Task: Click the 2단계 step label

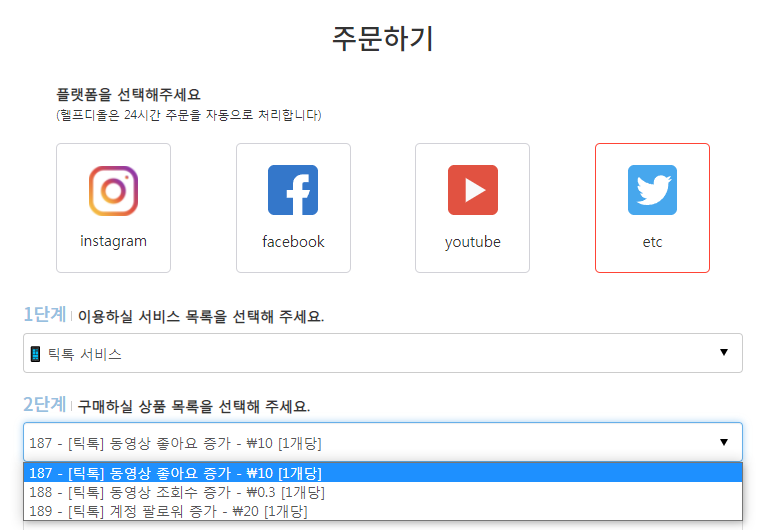Action: click(44, 404)
